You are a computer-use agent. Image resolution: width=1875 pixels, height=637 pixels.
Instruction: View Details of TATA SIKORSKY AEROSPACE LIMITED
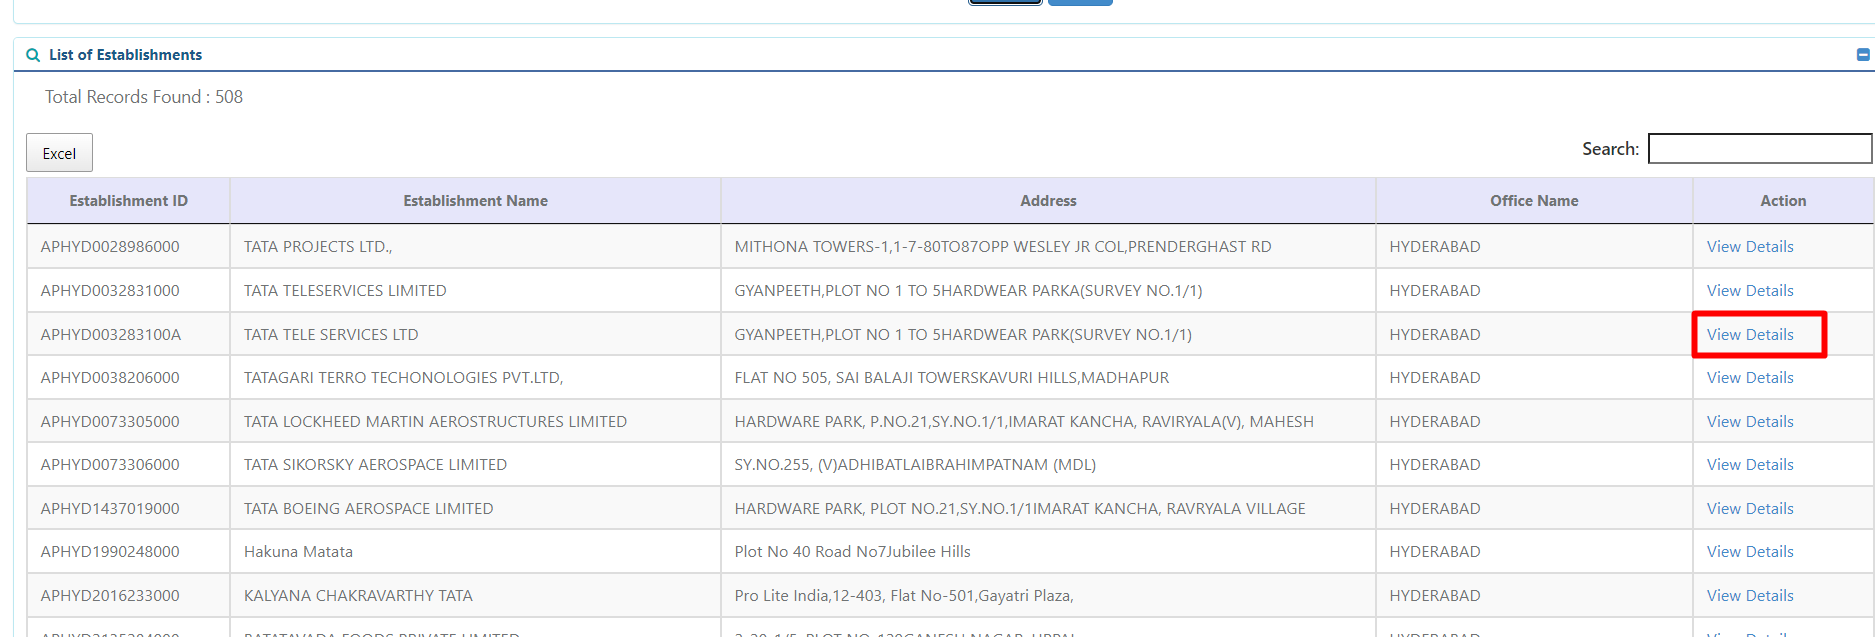pos(1750,465)
